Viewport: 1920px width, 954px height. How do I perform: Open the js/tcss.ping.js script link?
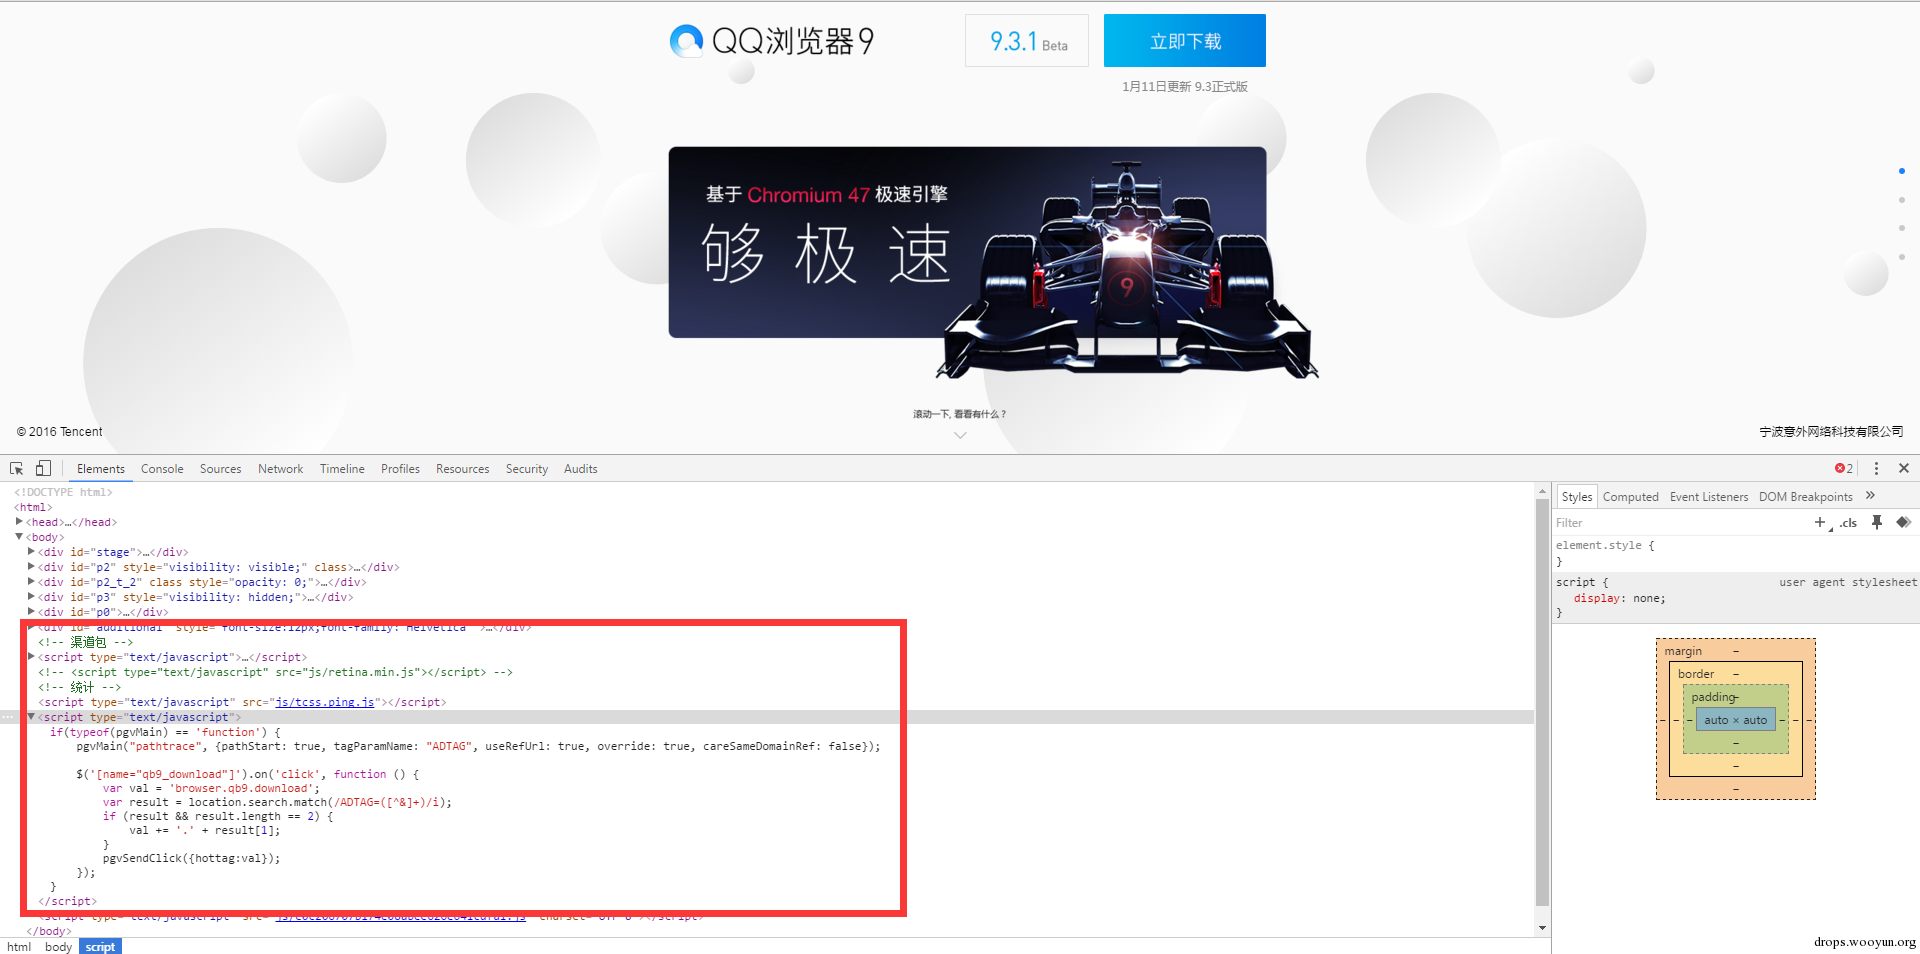click(325, 702)
